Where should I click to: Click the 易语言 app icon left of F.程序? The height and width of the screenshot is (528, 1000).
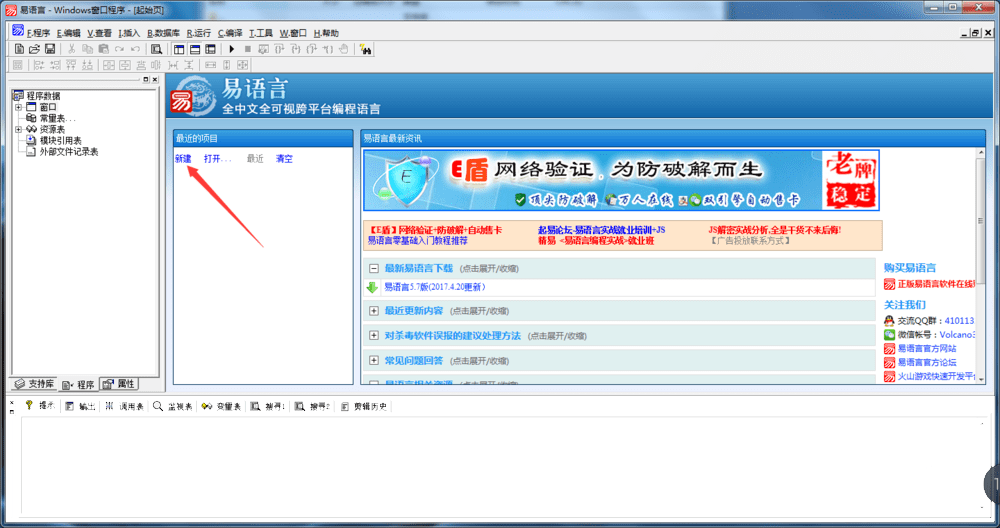pyautogui.click(x=18, y=31)
